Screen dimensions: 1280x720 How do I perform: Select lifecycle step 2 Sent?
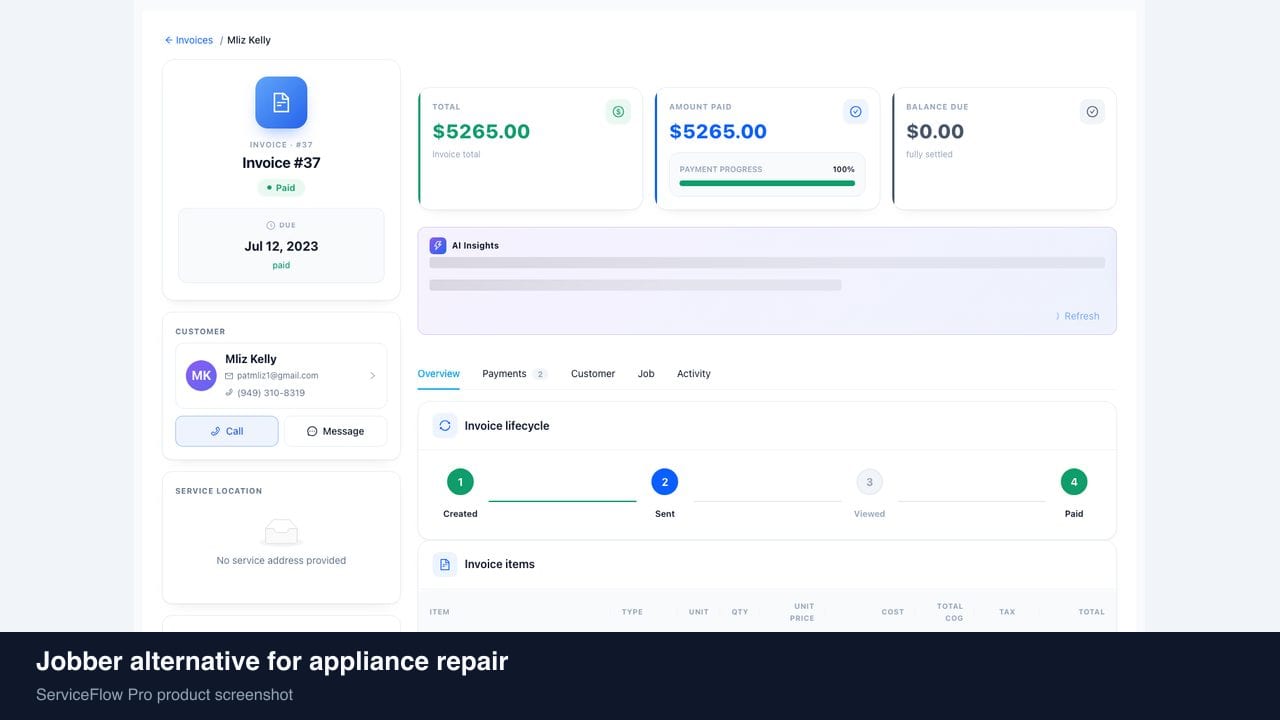click(665, 482)
